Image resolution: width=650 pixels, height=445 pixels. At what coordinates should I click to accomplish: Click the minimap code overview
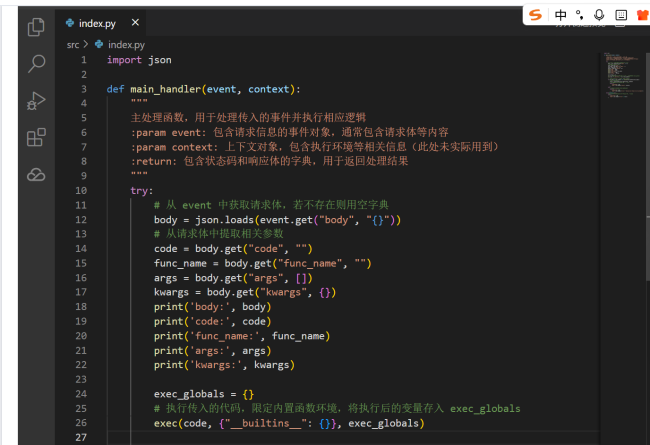click(x=623, y=75)
